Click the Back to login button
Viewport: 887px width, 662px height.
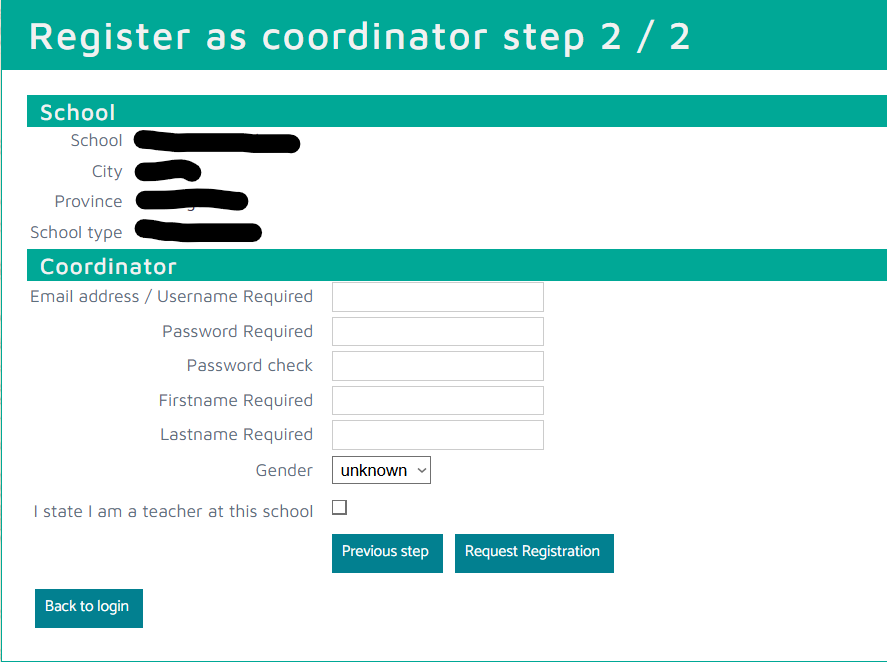(x=88, y=608)
